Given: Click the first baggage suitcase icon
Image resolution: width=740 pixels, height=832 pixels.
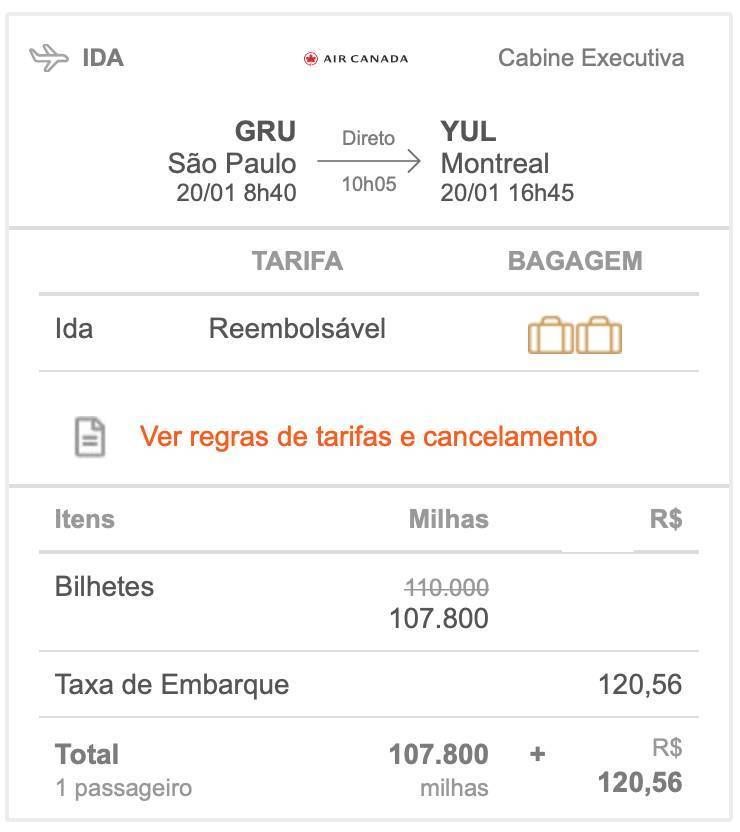Looking at the screenshot, I should 551,335.
